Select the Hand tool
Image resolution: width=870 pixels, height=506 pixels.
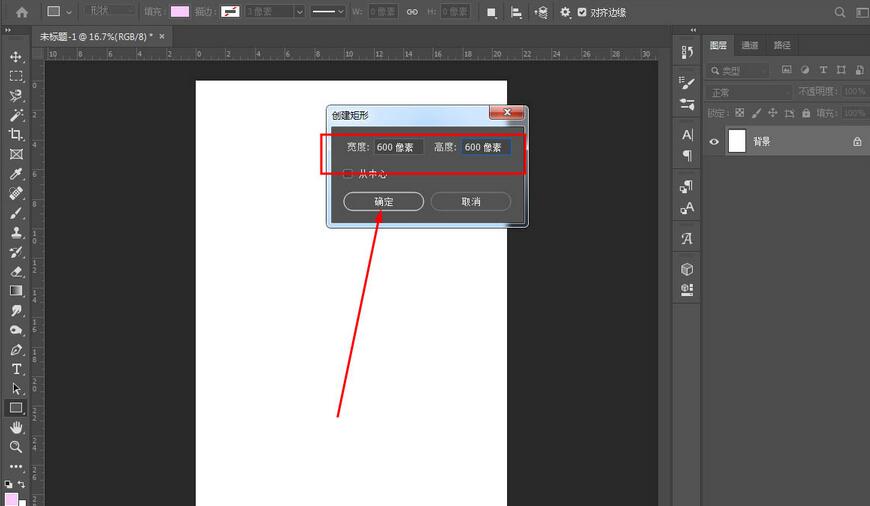coord(16,427)
